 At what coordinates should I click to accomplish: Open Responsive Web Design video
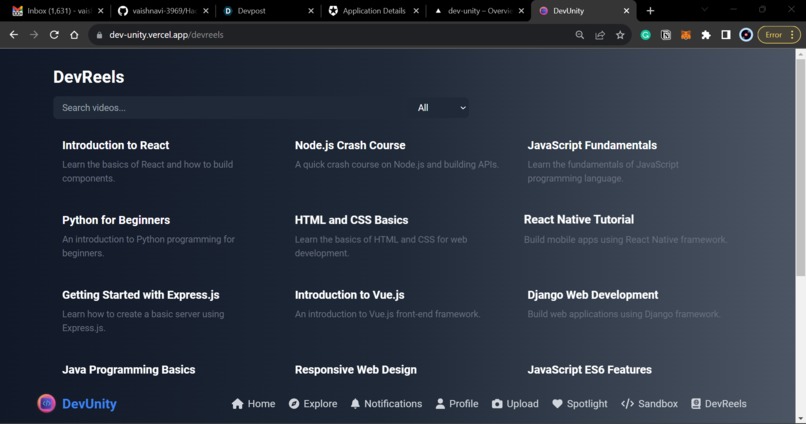[x=356, y=370]
